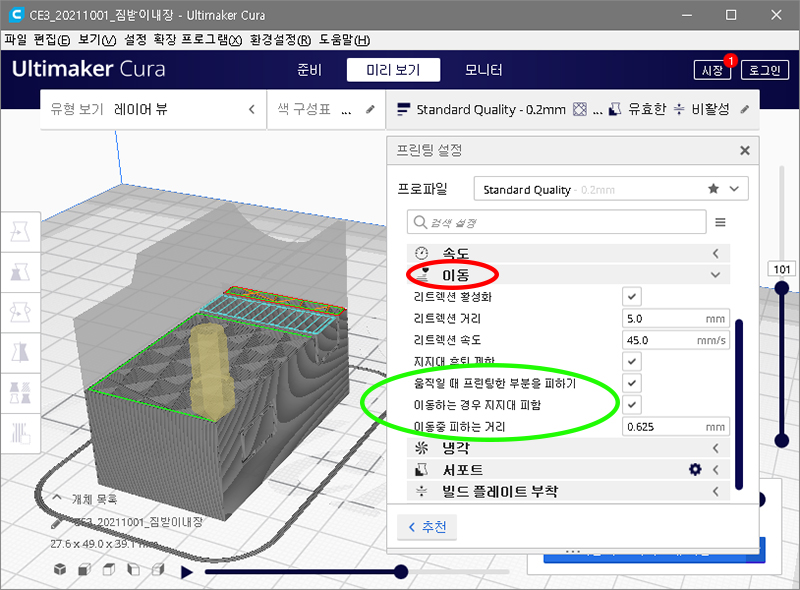The image size is (800, 590).
Task: Open settings visibility hamburger menu
Action: (720, 223)
